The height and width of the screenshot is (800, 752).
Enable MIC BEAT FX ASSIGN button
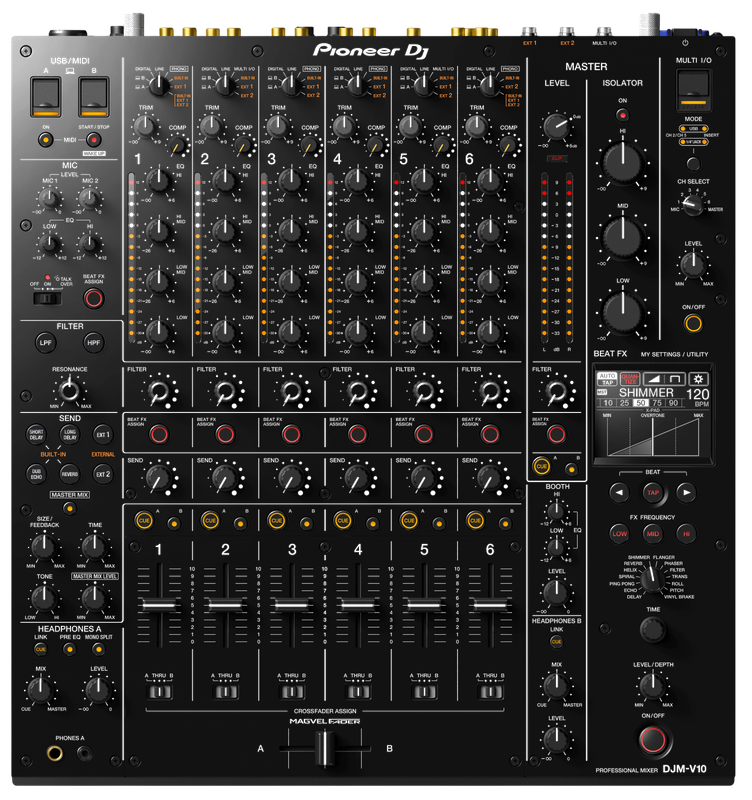click(93, 298)
